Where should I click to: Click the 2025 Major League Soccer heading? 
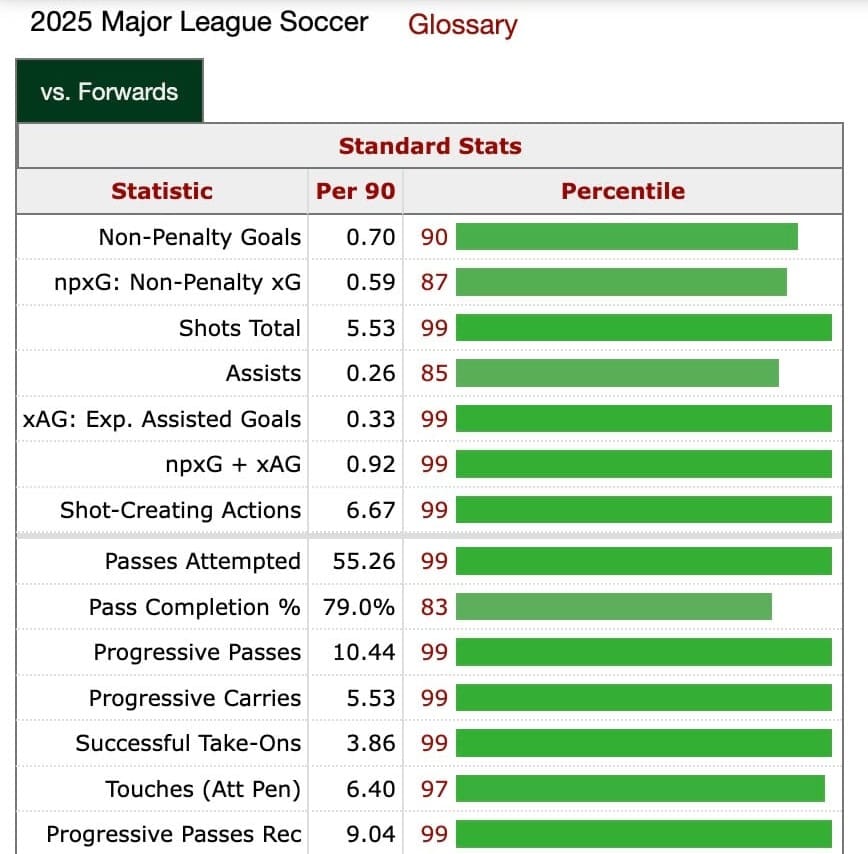pyautogui.click(x=199, y=22)
